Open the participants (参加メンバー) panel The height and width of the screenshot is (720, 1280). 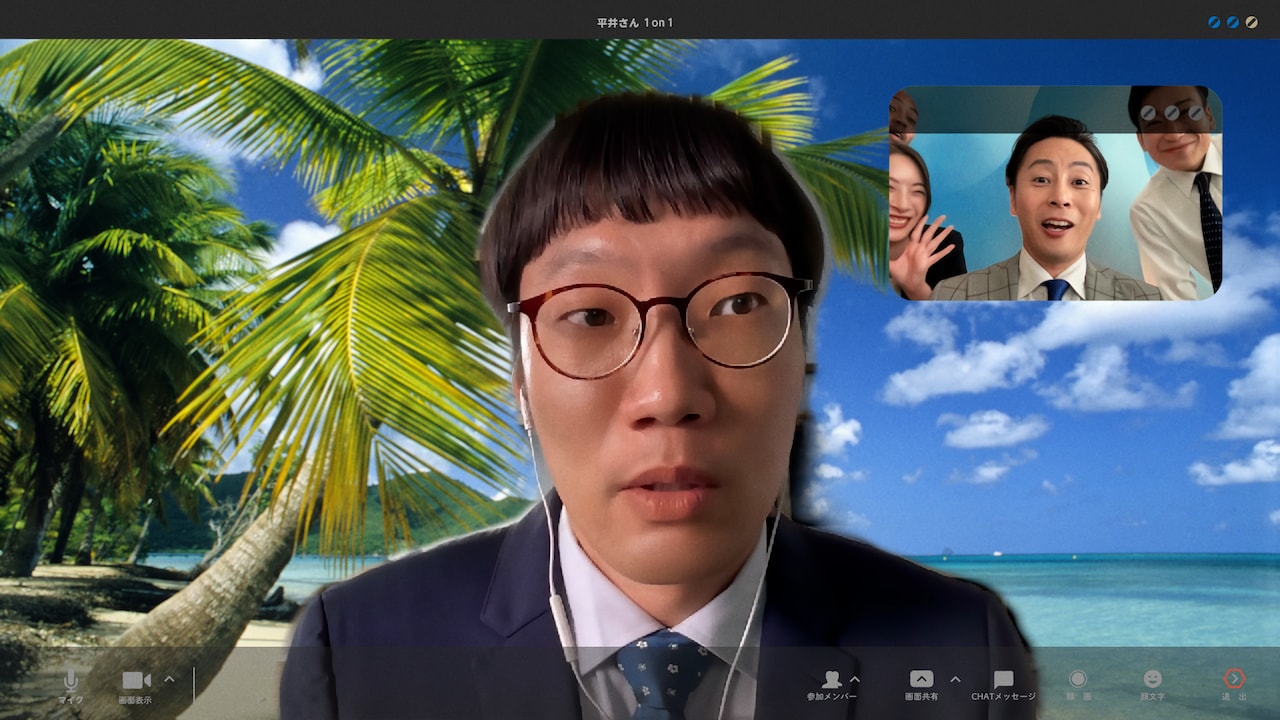tap(830, 680)
